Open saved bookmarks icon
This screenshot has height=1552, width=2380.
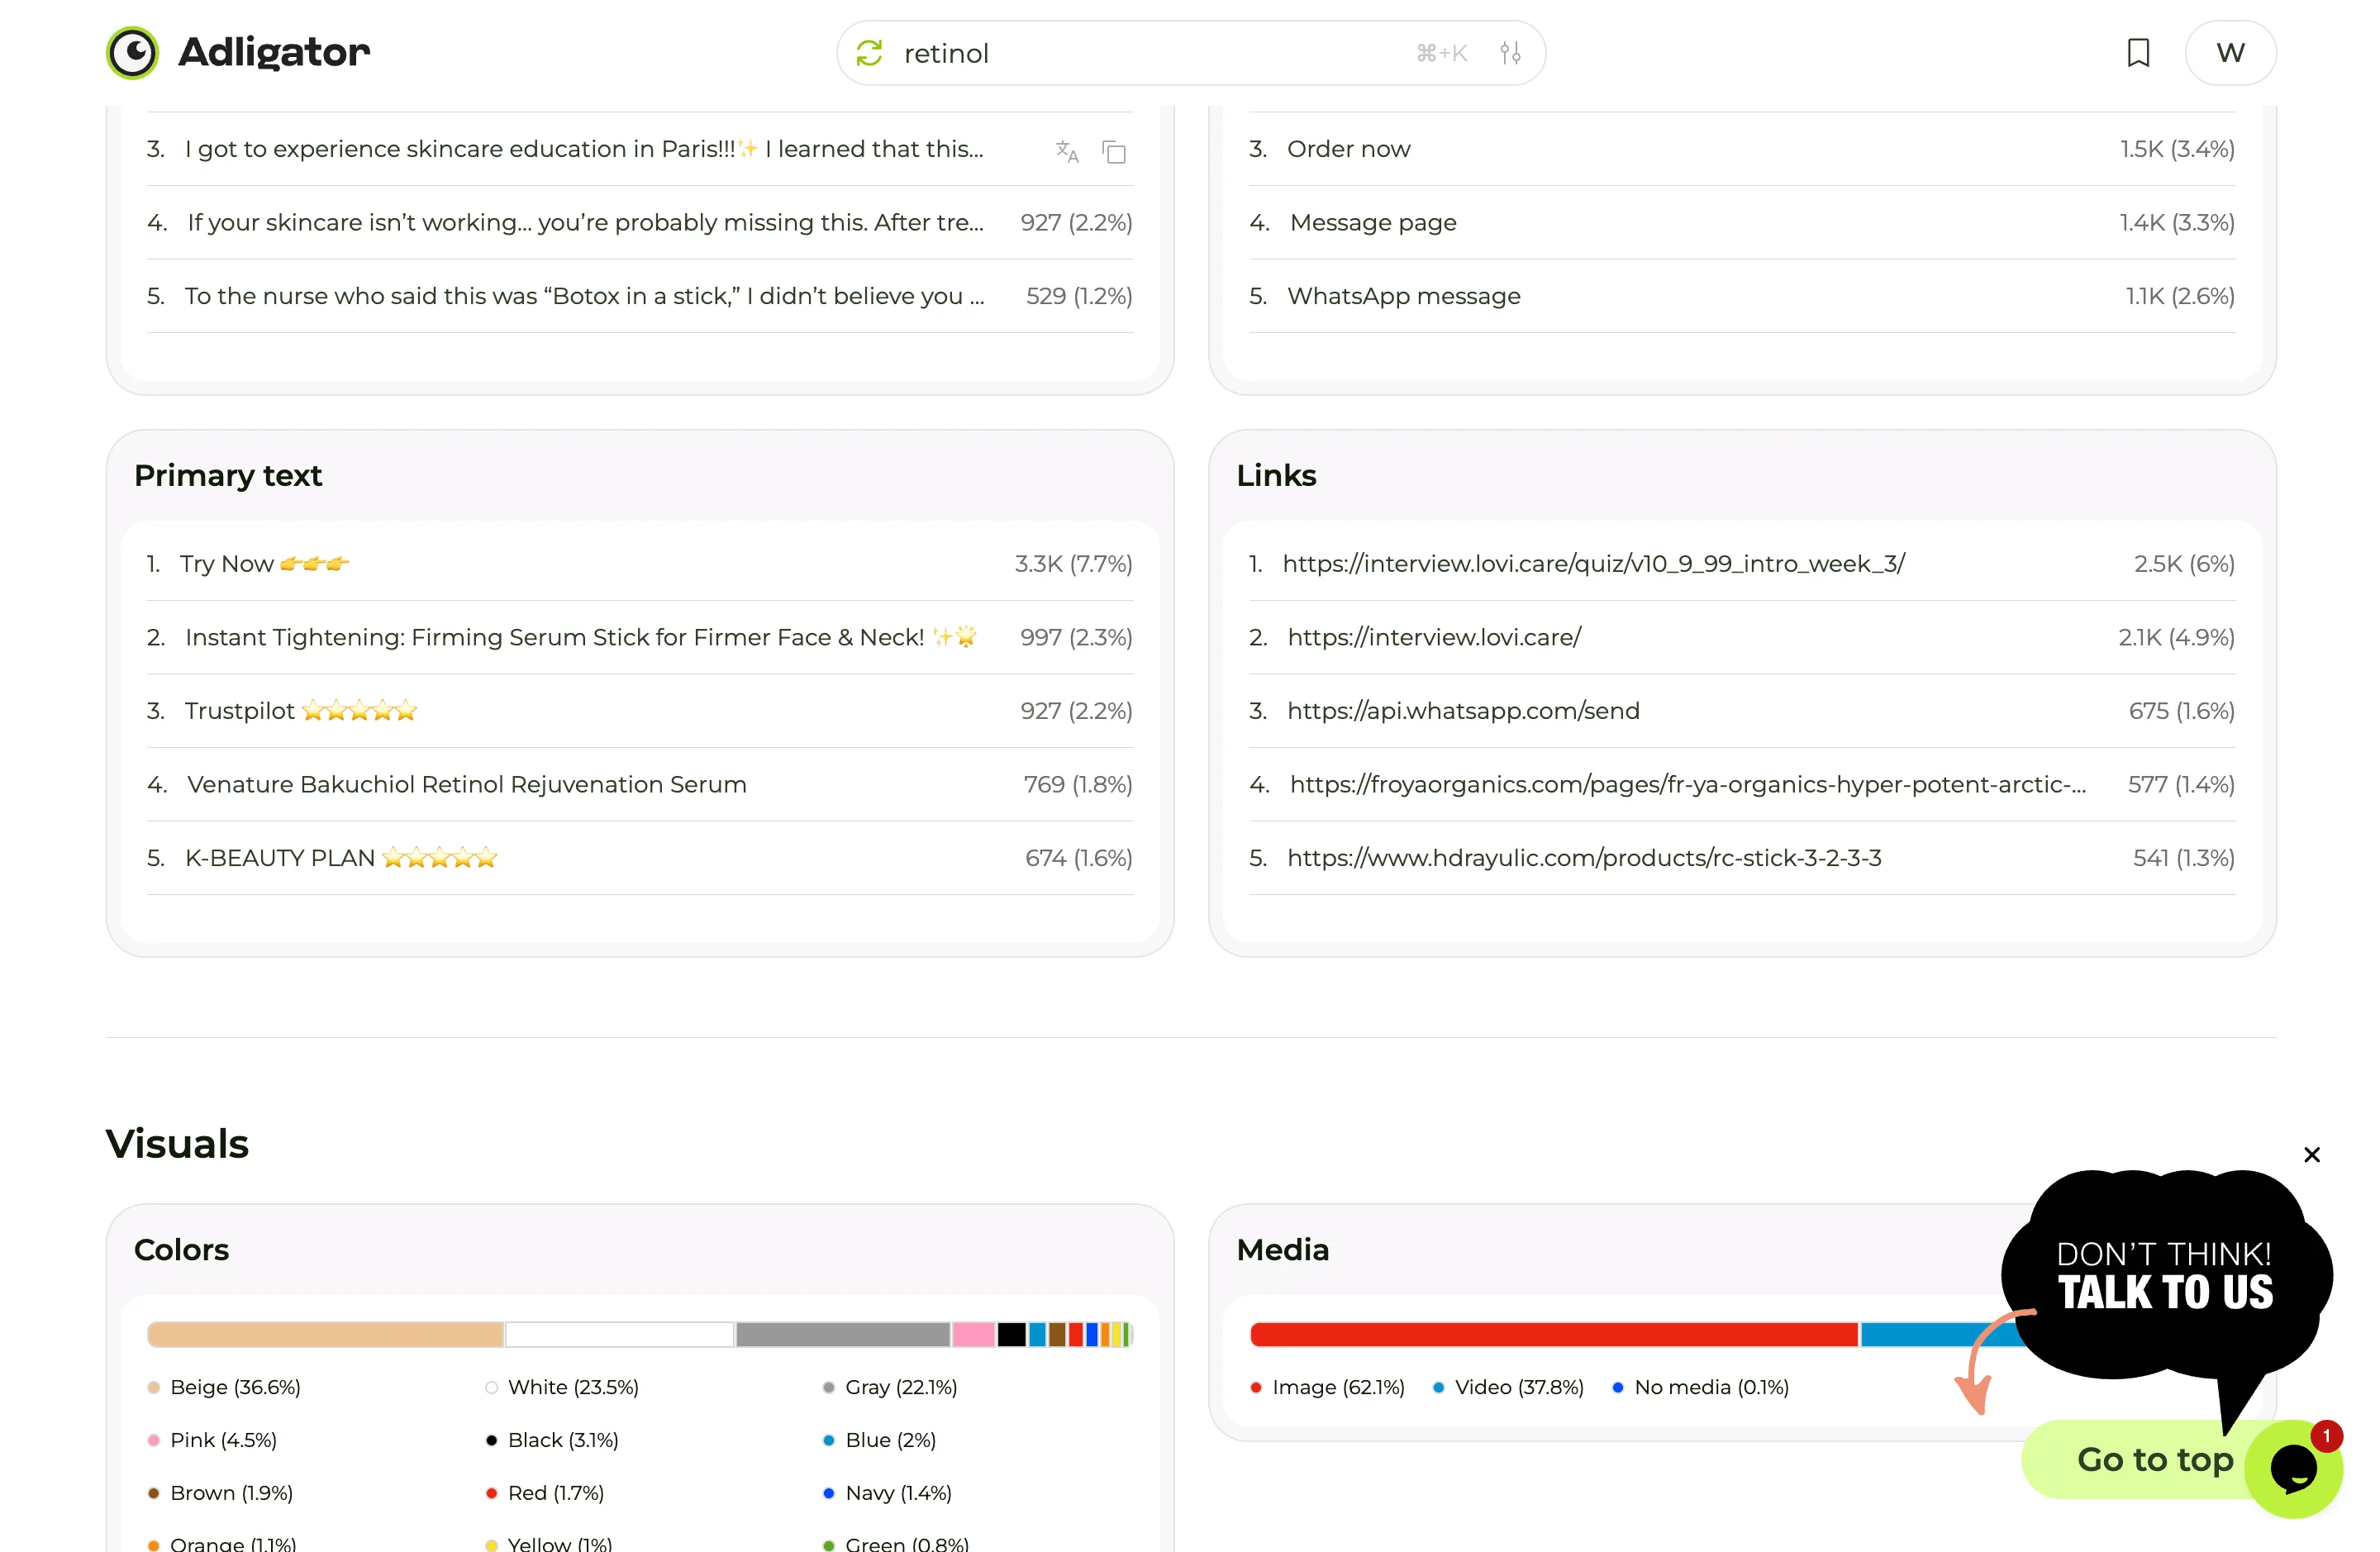(2138, 53)
